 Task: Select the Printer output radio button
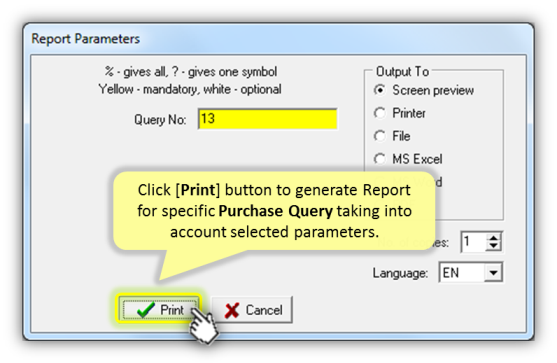[380, 113]
